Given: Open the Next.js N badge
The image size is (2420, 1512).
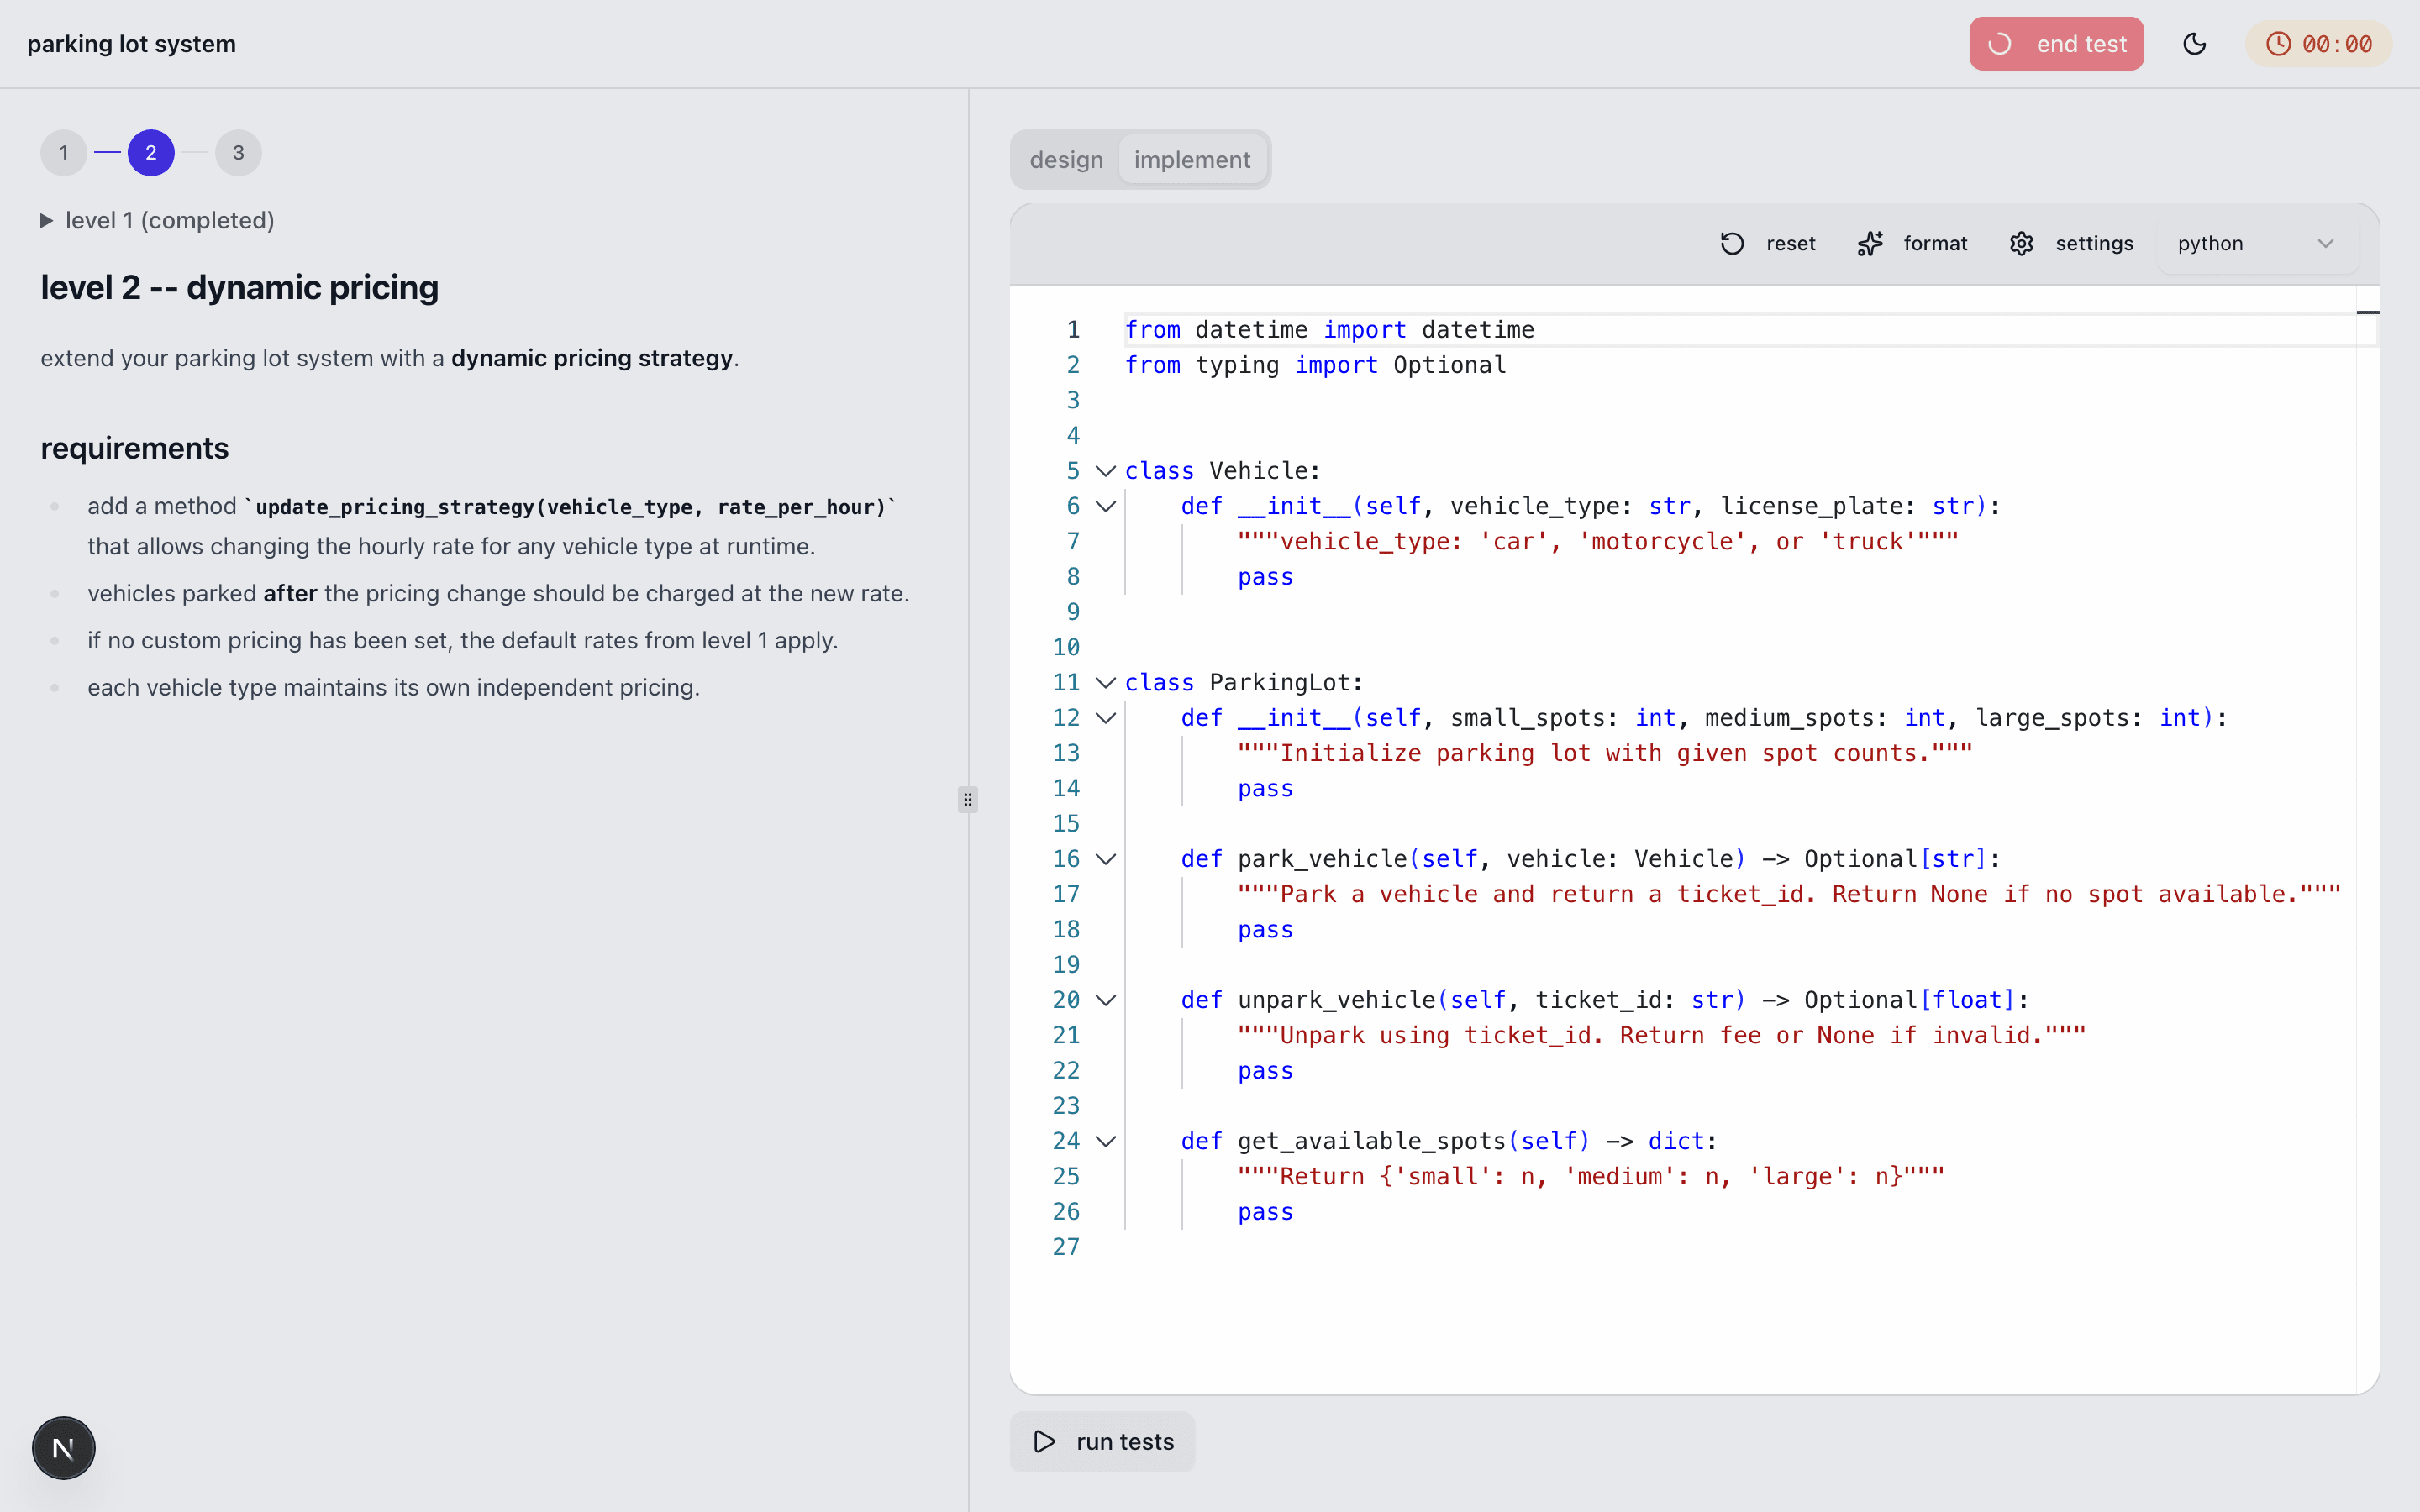Looking at the screenshot, I should [64, 1448].
